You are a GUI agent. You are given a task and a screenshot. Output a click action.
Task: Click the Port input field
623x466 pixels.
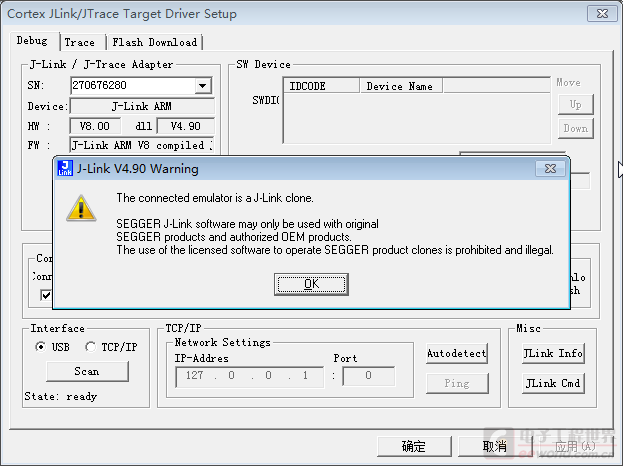[369, 376]
